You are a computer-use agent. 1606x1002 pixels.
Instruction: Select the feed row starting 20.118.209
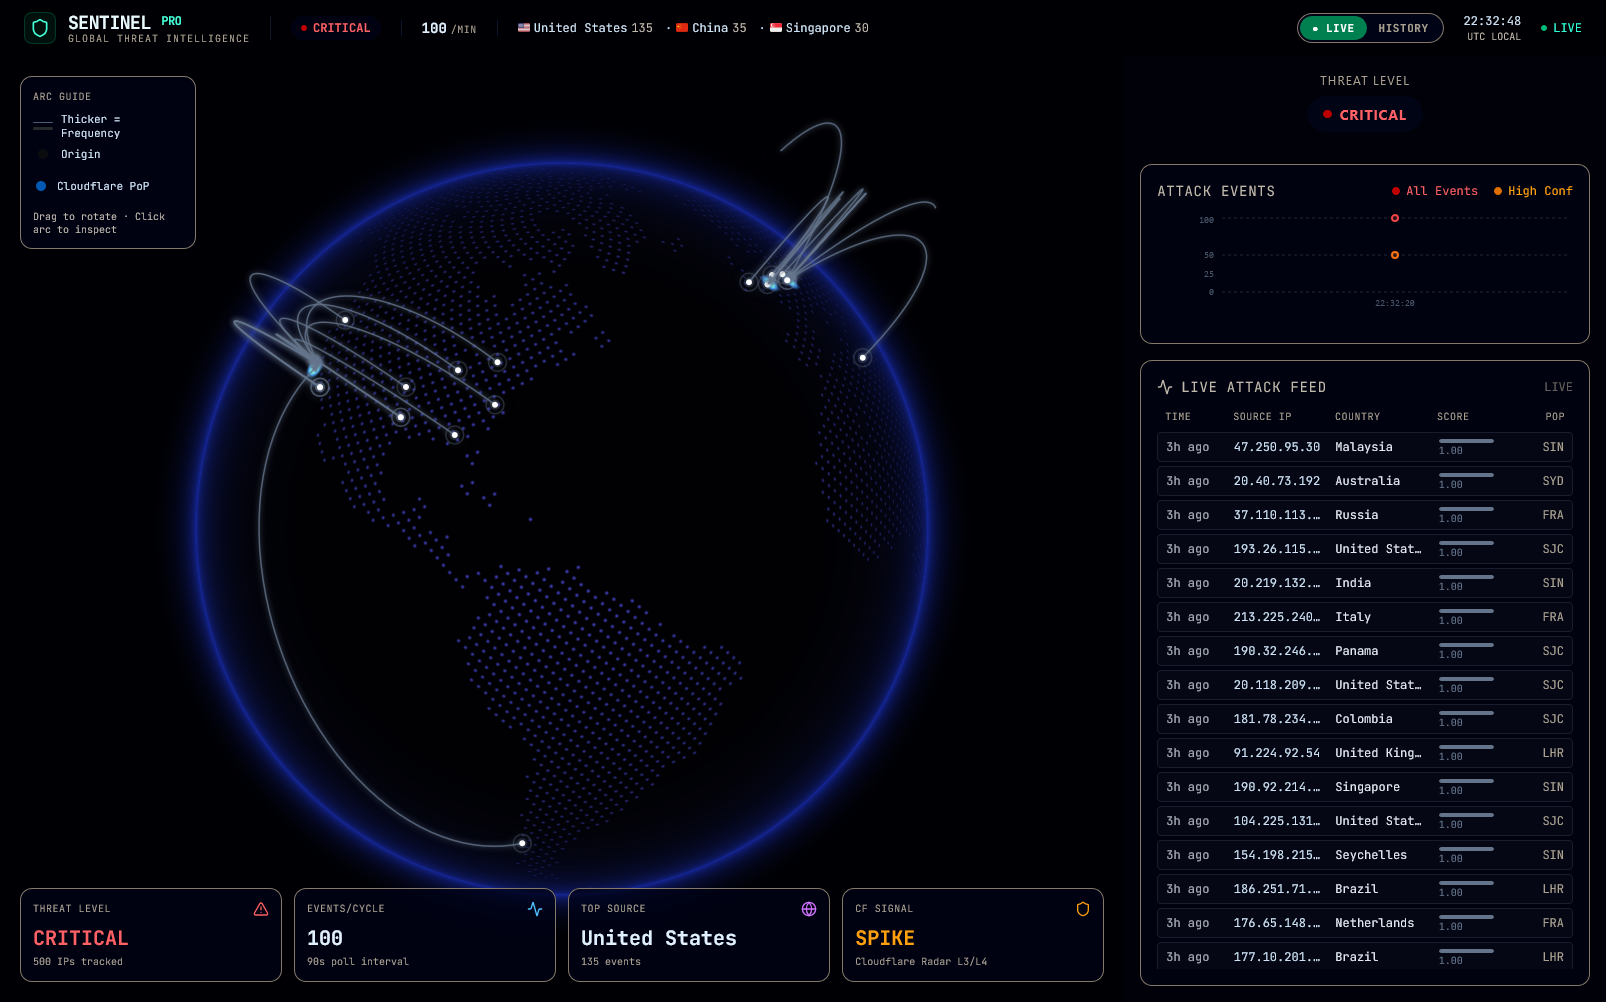(x=1365, y=685)
